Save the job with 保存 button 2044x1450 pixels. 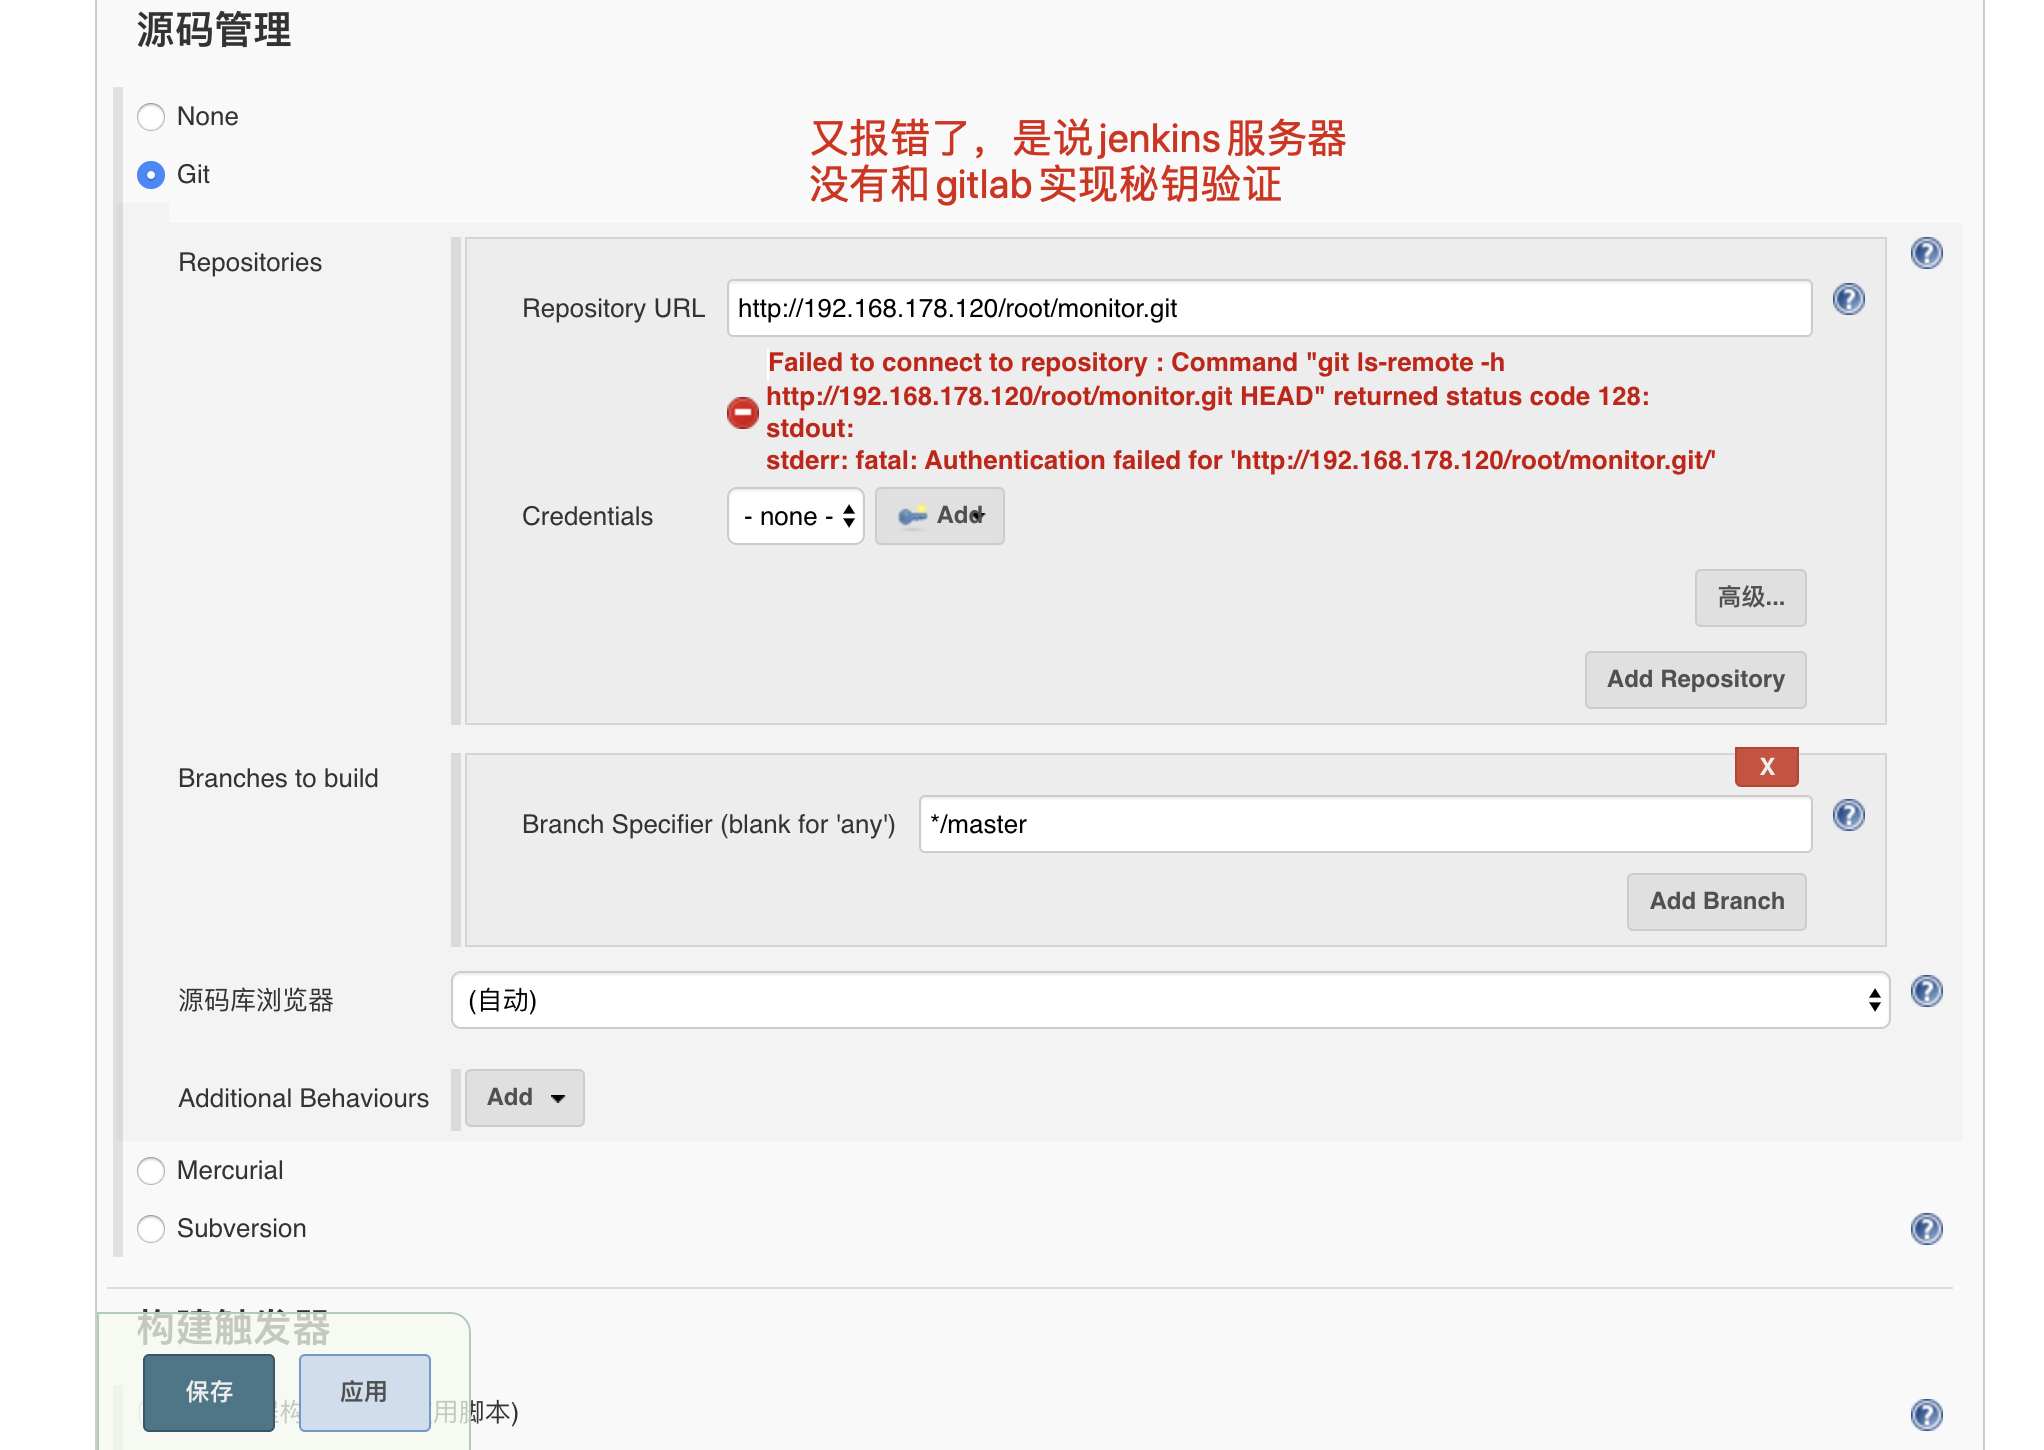coord(209,1392)
